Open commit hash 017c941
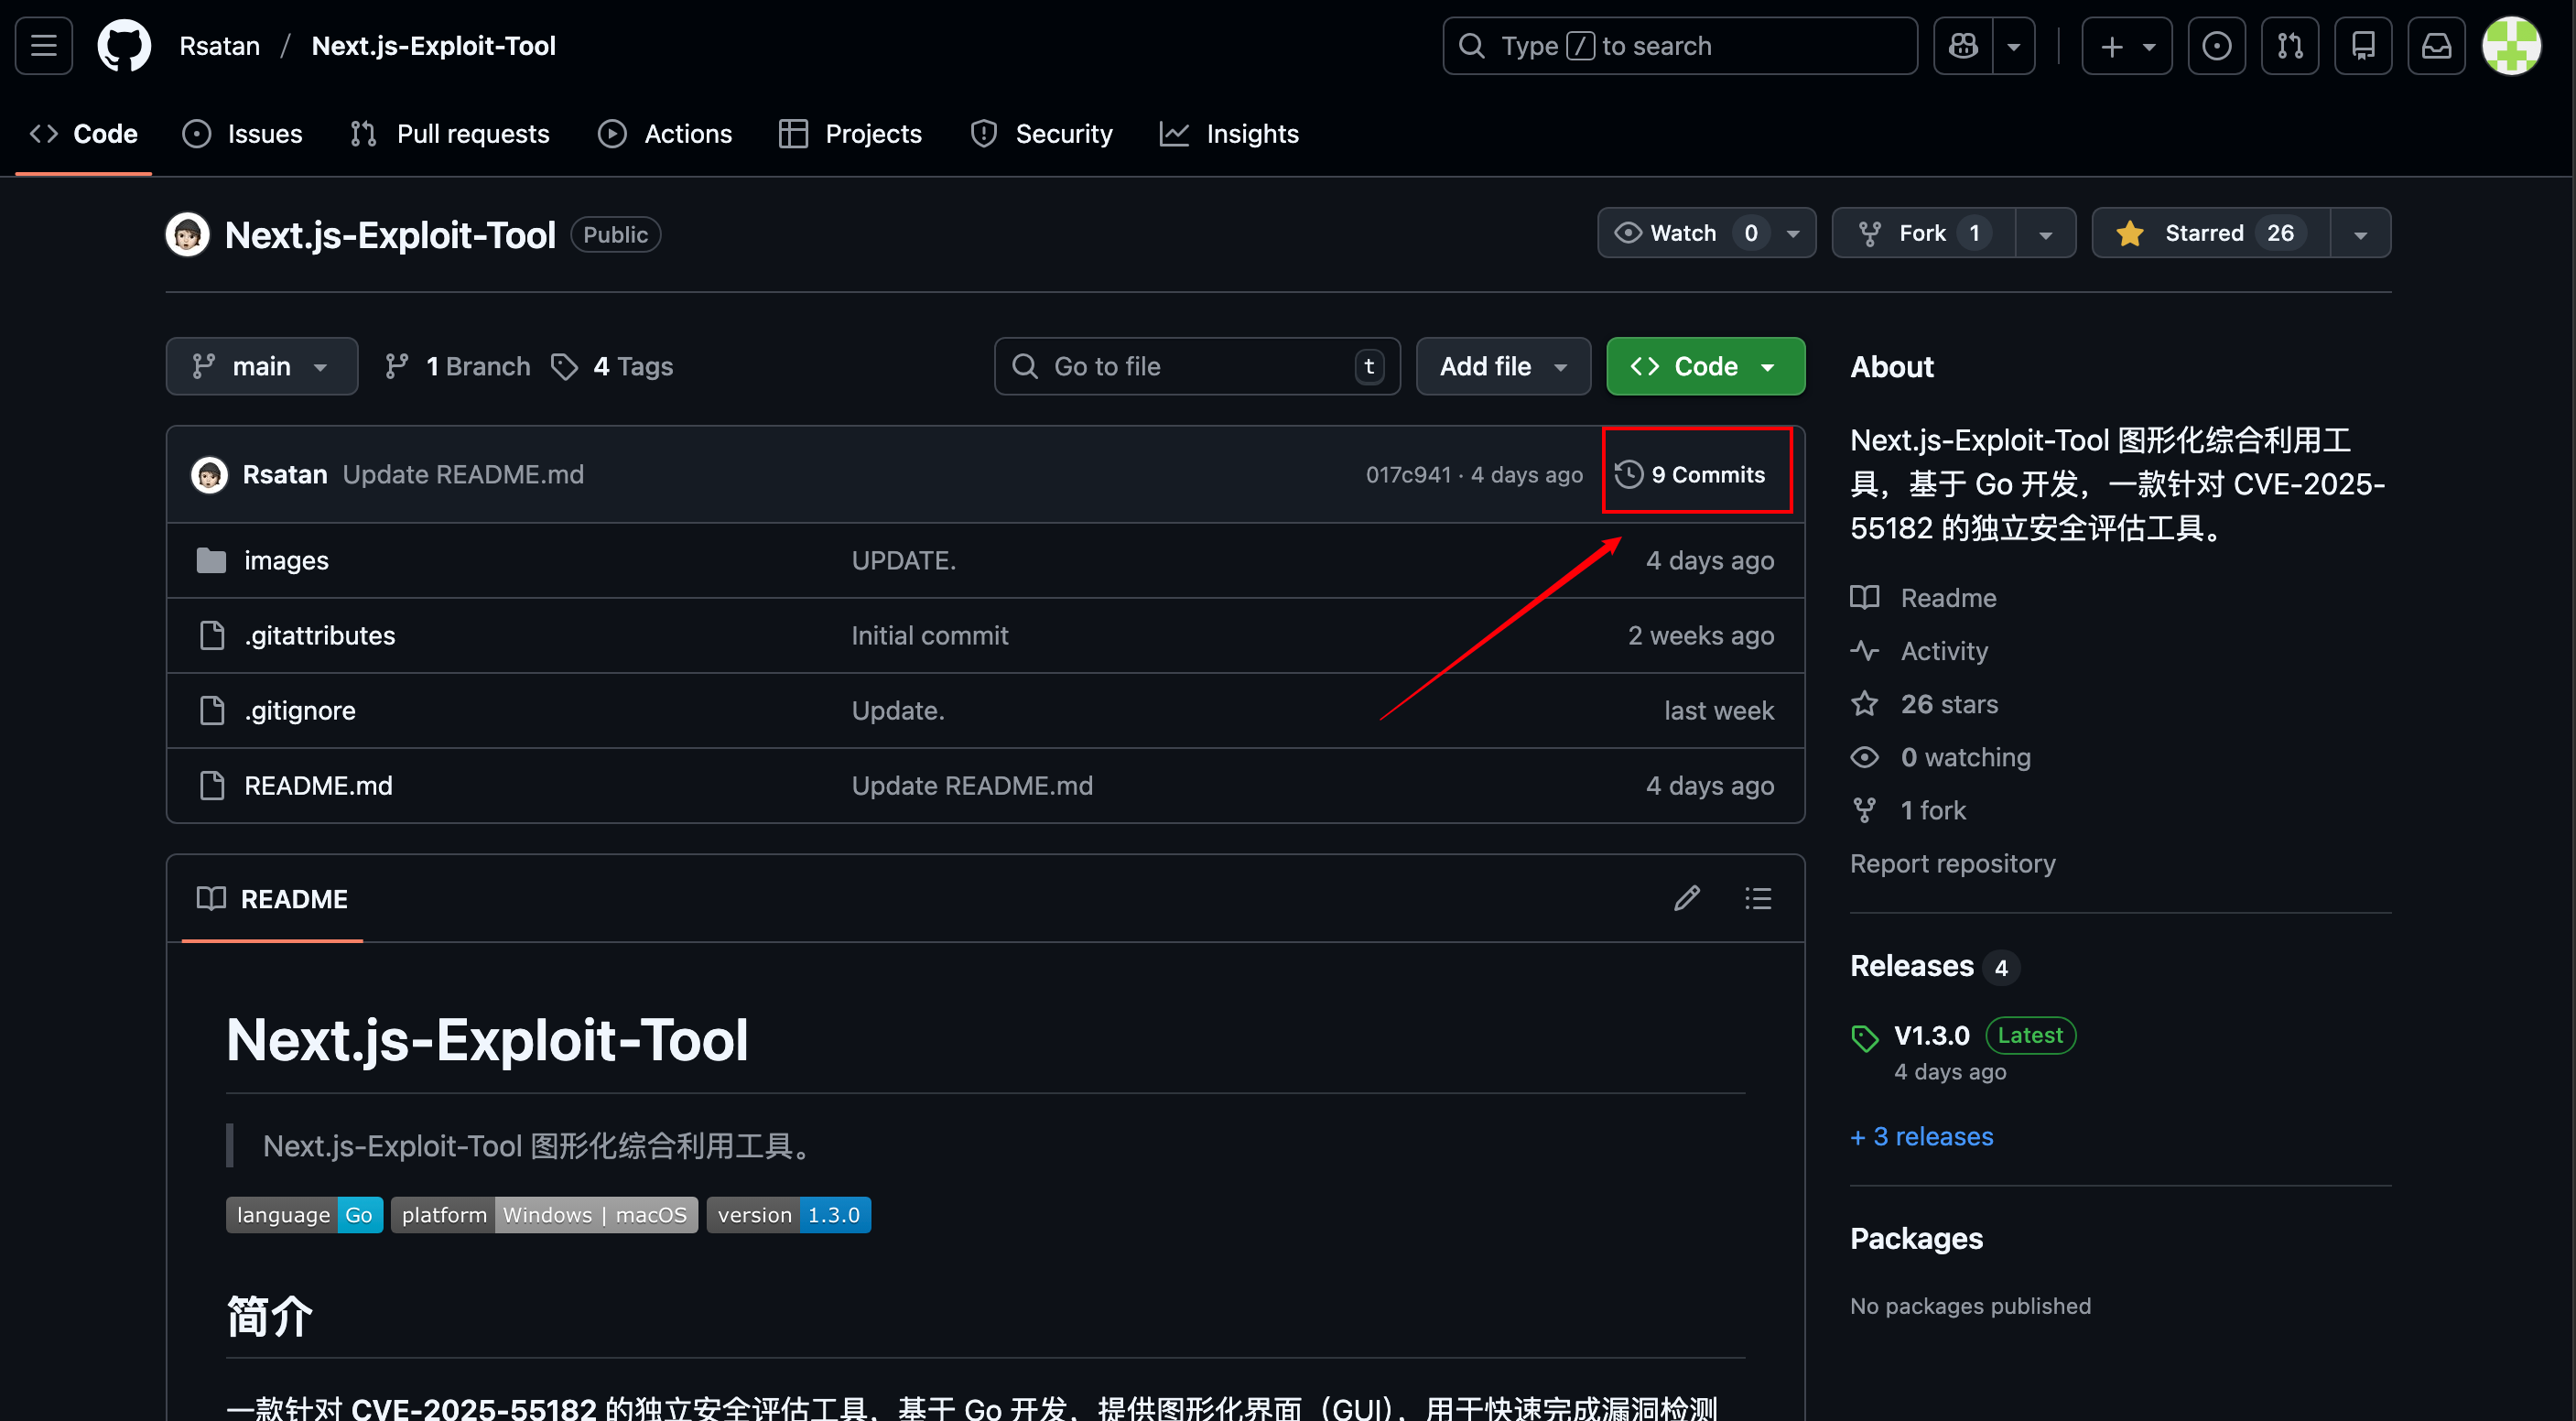The width and height of the screenshot is (2576, 1421). 1408,474
